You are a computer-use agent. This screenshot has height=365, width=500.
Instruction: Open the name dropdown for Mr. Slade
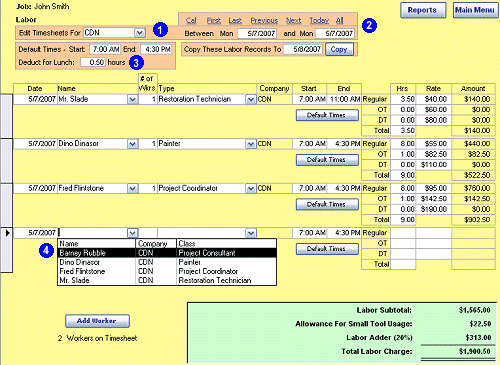pyautogui.click(x=133, y=99)
